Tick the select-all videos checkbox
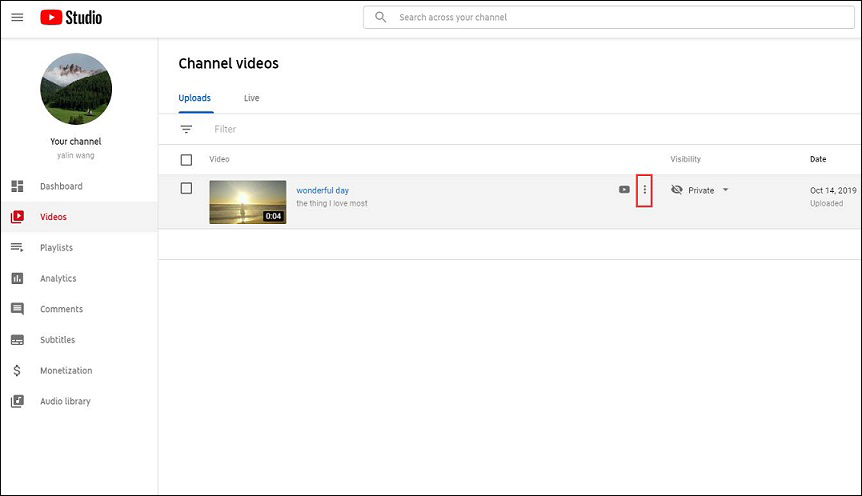This screenshot has height=496, width=862. (x=186, y=160)
